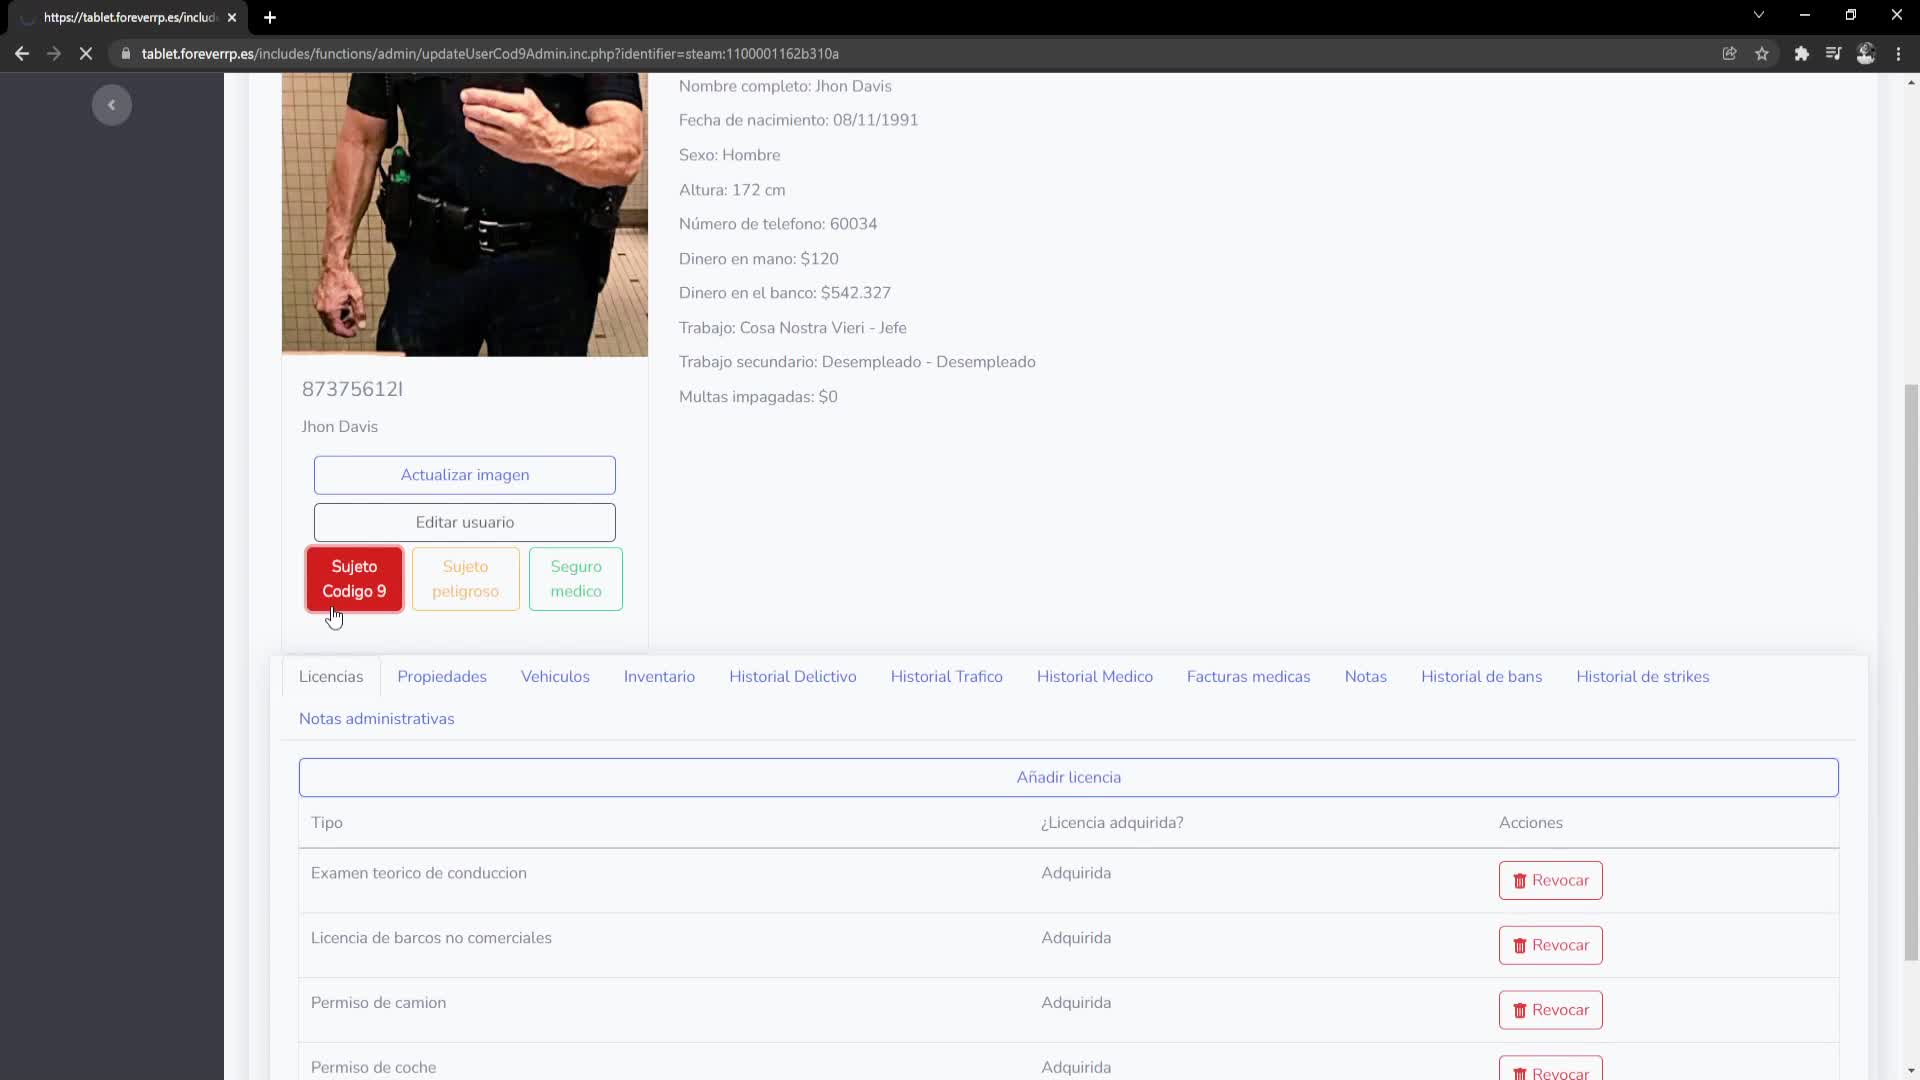The height and width of the screenshot is (1080, 1920).
Task: Open the browser media playlist control icon
Action: (x=1833, y=53)
